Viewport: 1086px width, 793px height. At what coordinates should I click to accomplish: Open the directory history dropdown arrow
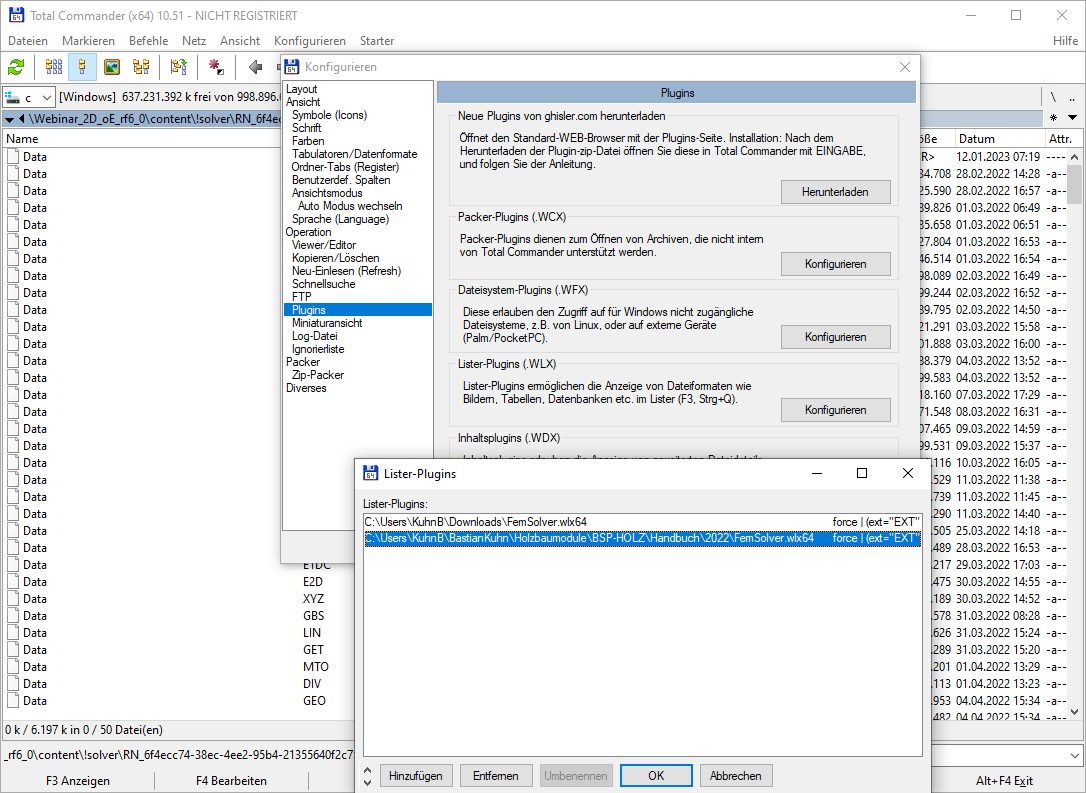click(x=1072, y=117)
